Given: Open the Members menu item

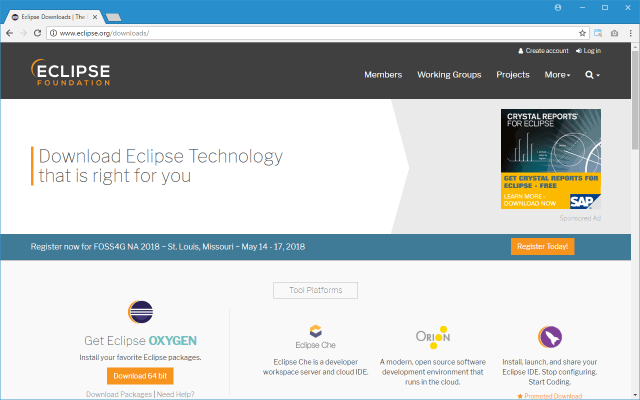Looking at the screenshot, I should point(383,75).
